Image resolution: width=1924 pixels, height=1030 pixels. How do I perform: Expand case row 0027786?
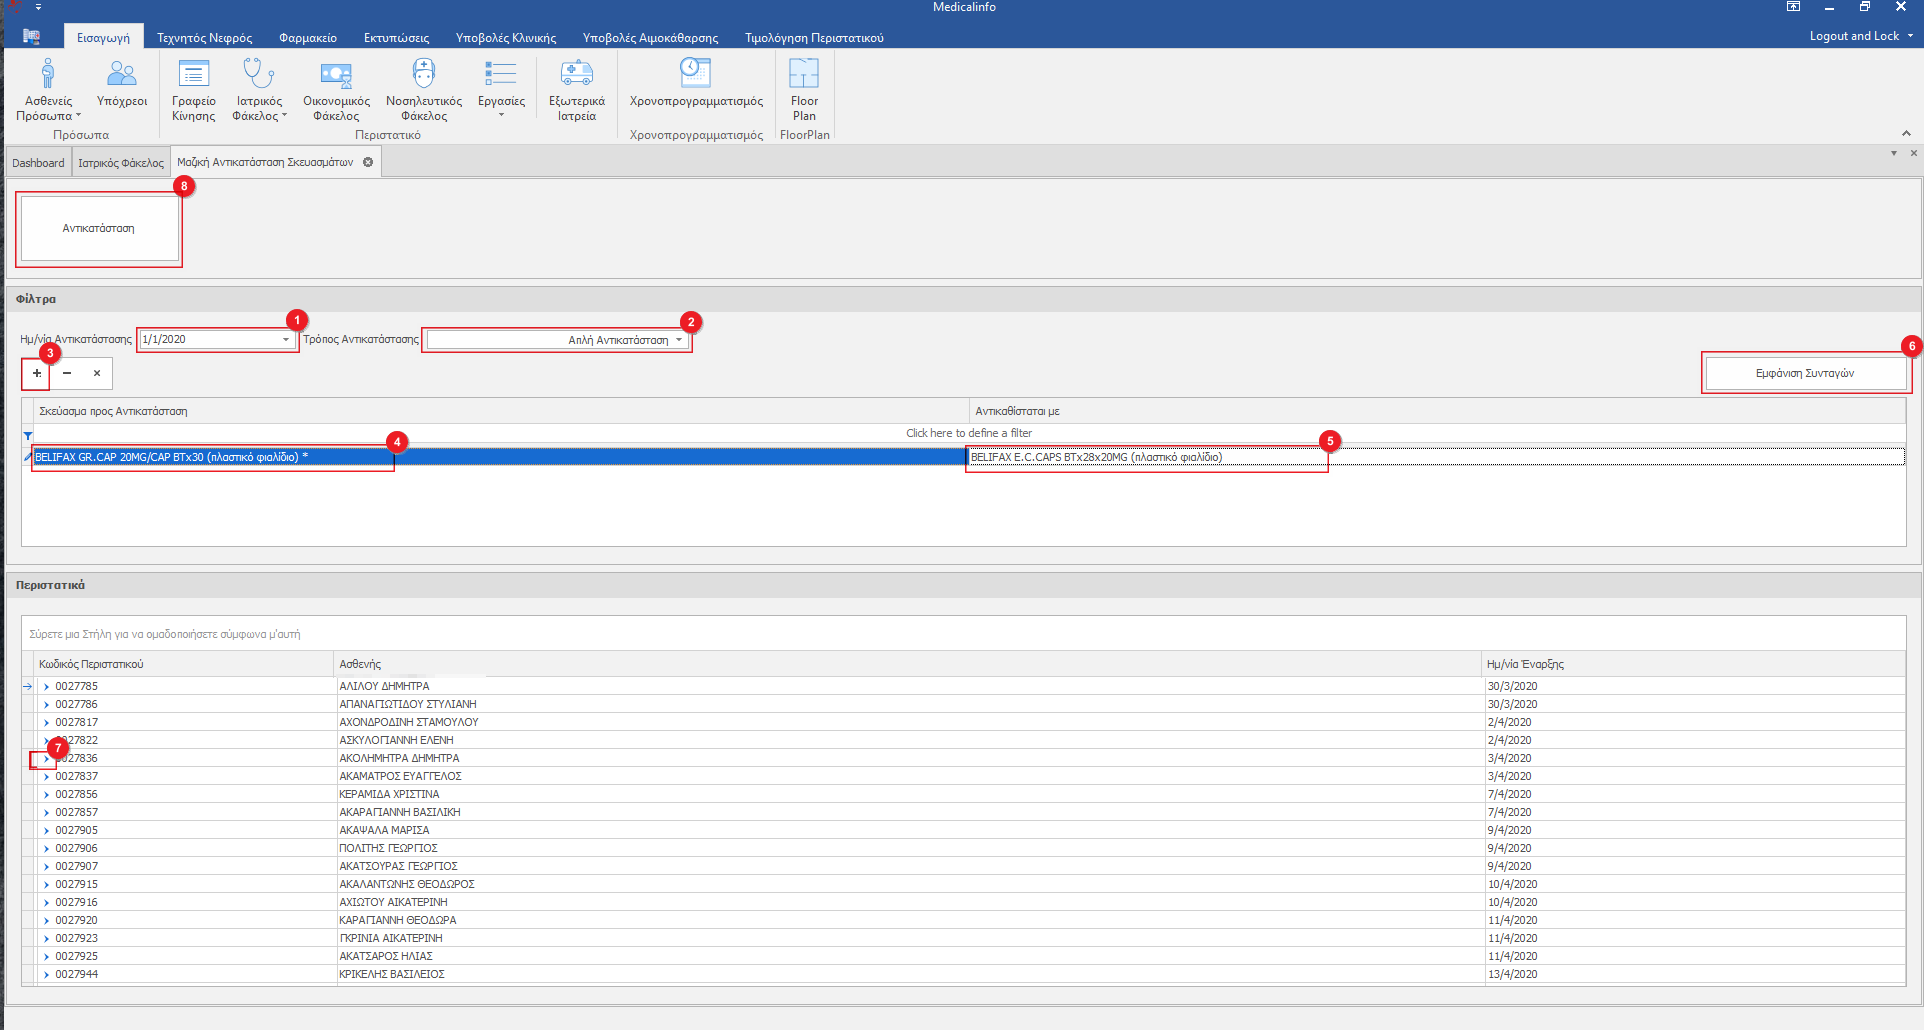[x=46, y=705]
